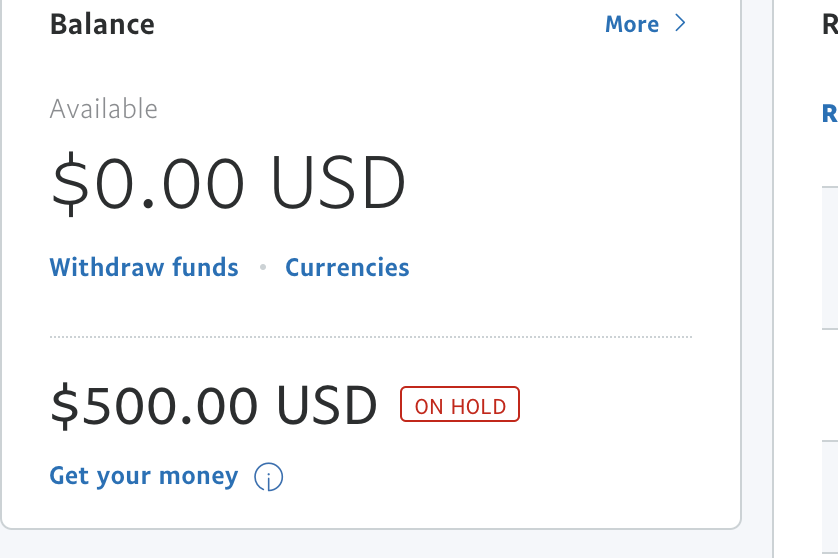838x558 pixels.
Task: Click the chevron arrow beside More
Action: [680, 24]
